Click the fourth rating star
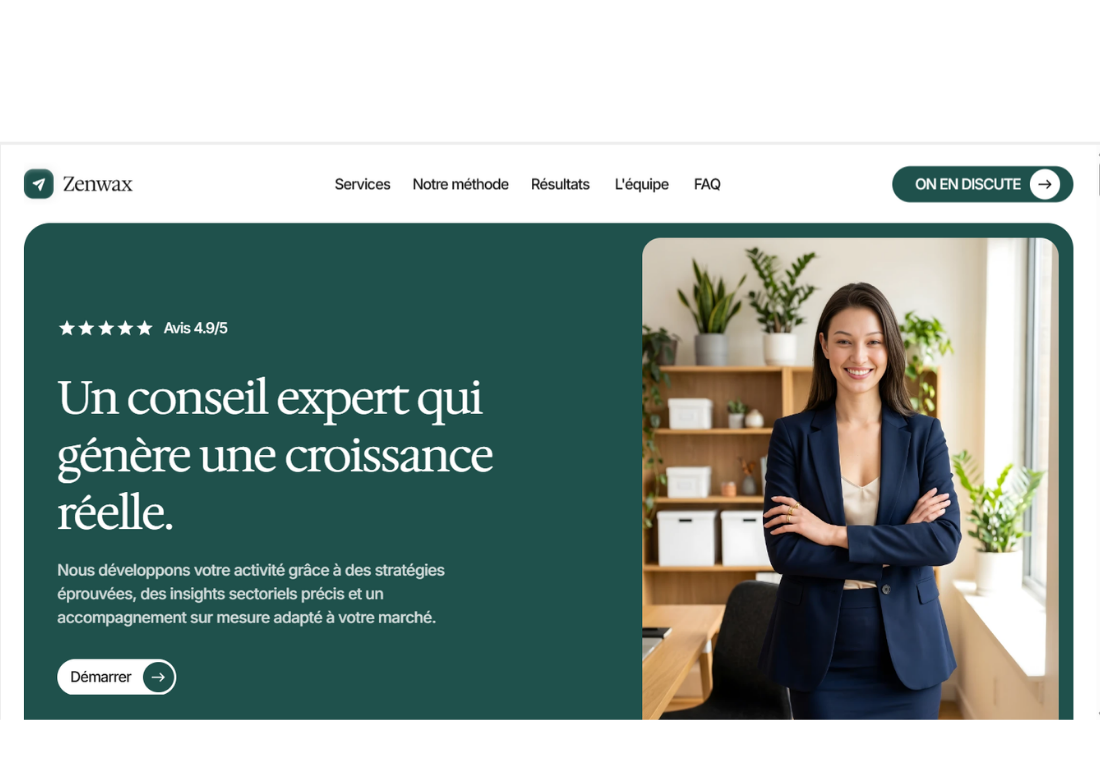1100x768 pixels. [126, 328]
